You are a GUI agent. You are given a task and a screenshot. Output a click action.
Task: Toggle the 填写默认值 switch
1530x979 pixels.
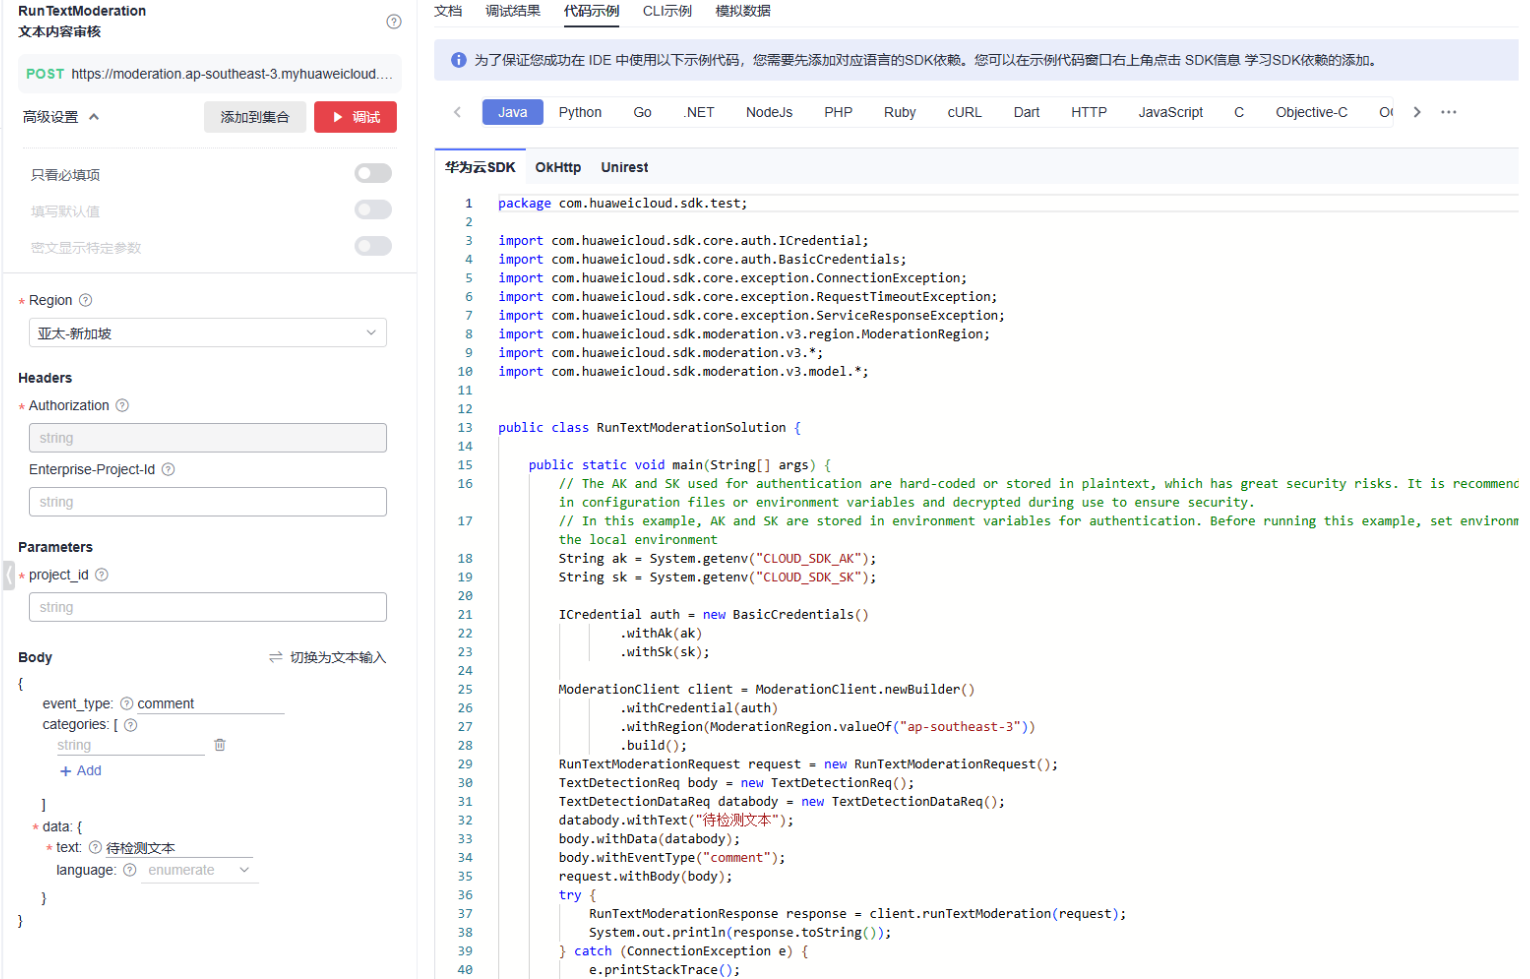373,209
